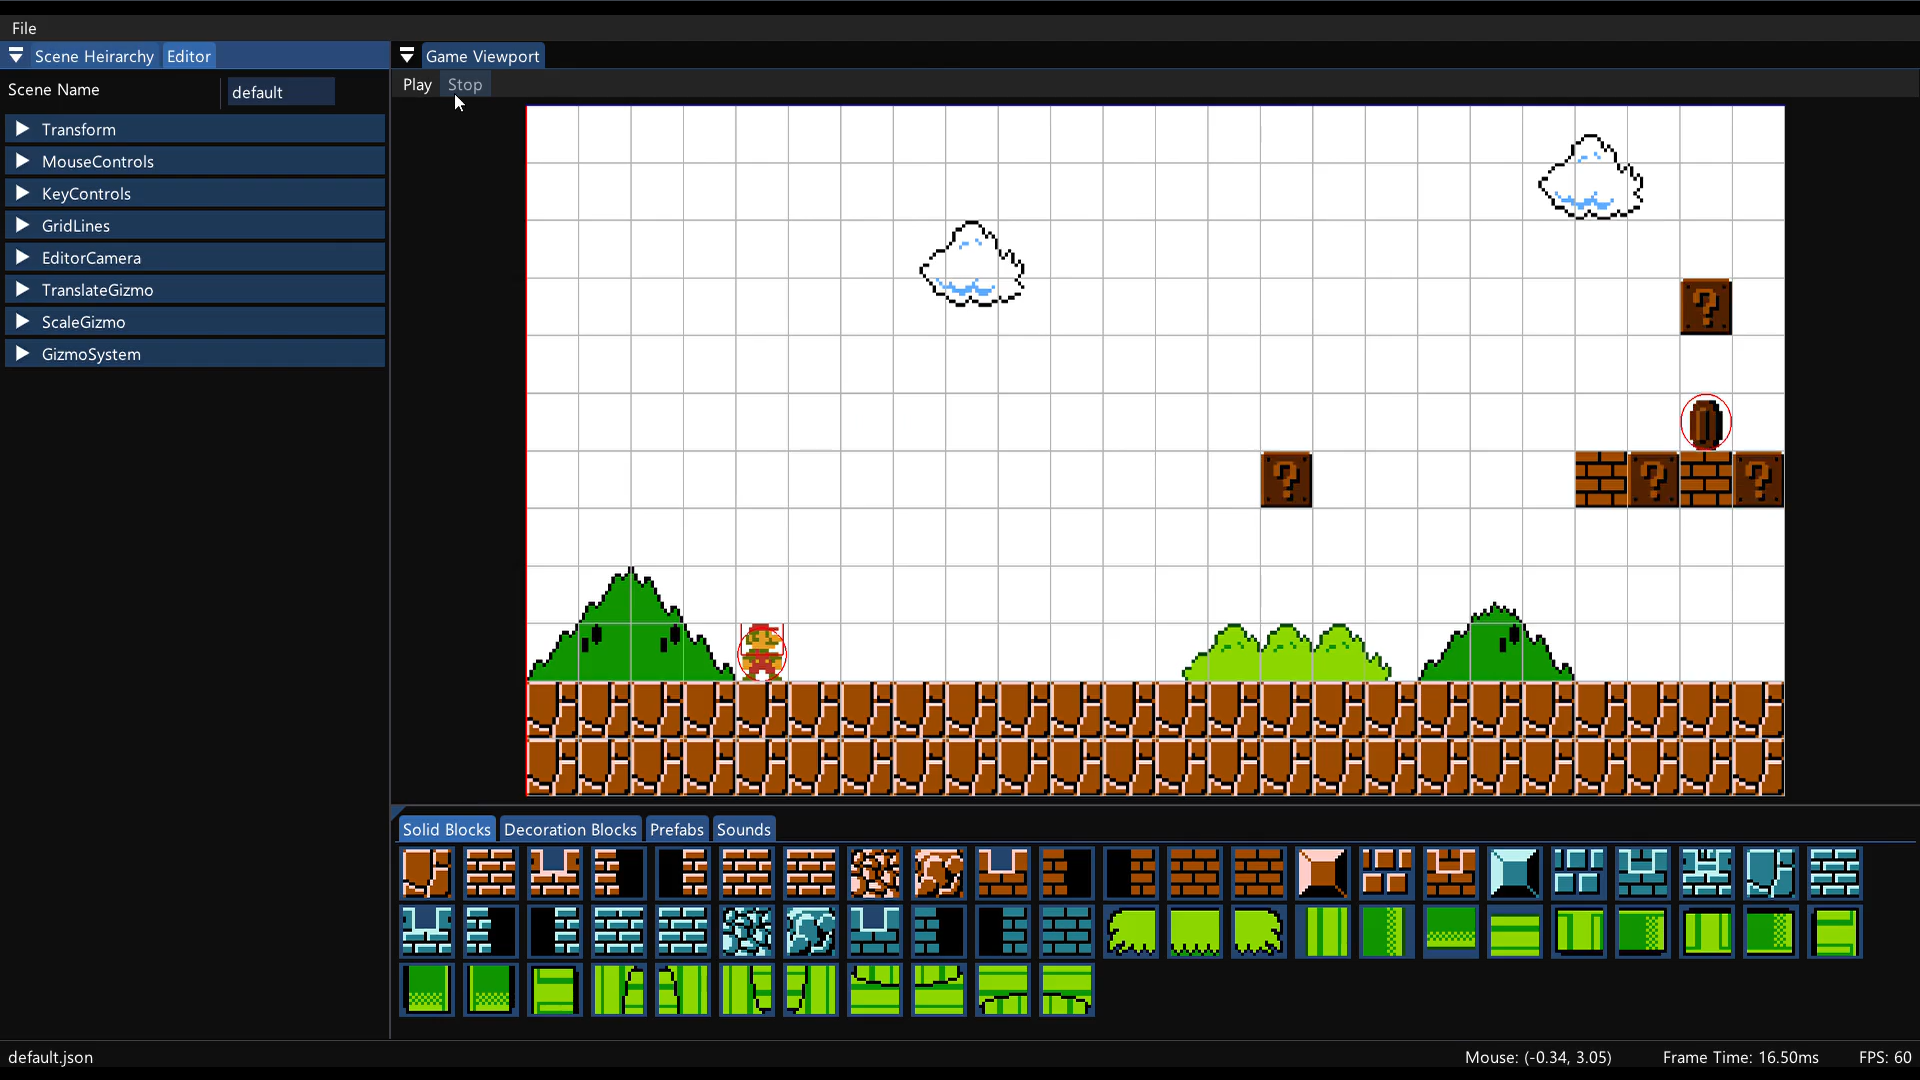Select the brown cracked ground block tile
The height and width of the screenshot is (1080, 1920).
(x=427, y=873)
